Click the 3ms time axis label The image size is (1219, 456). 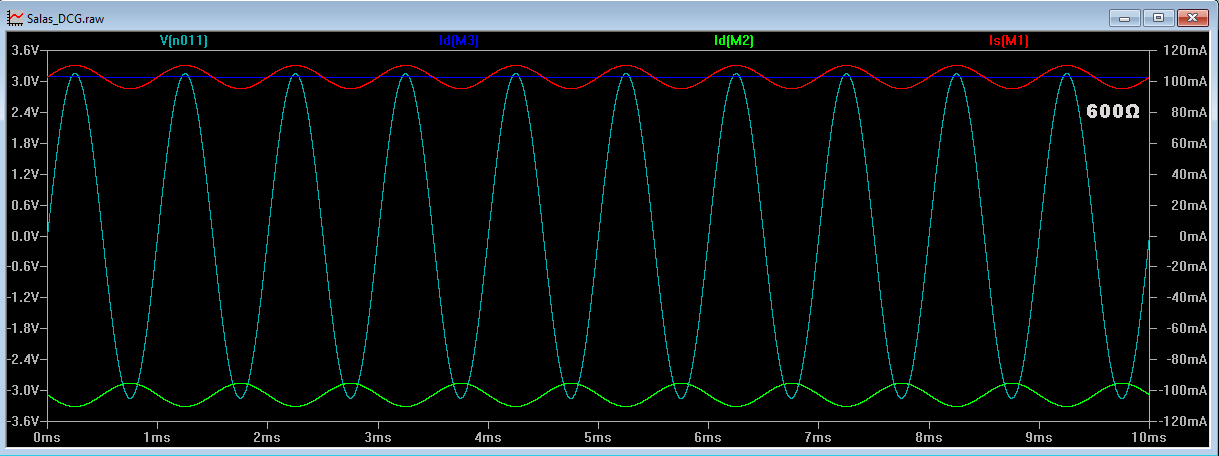(x=377, y=438)
